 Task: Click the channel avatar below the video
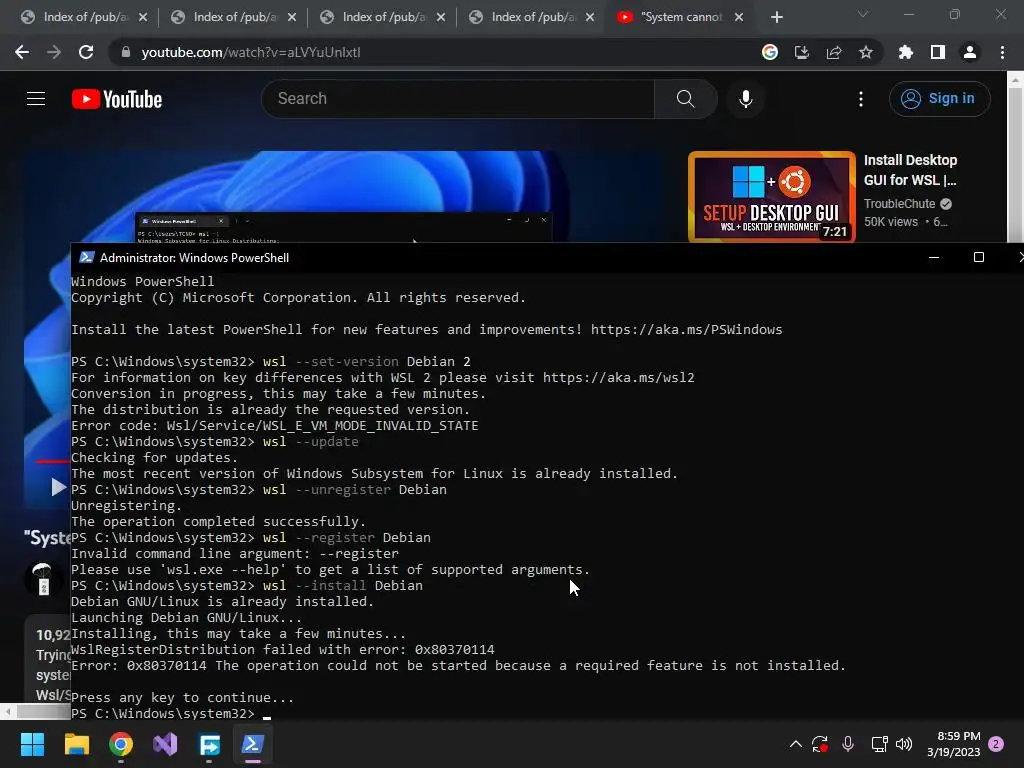[44, 579]
